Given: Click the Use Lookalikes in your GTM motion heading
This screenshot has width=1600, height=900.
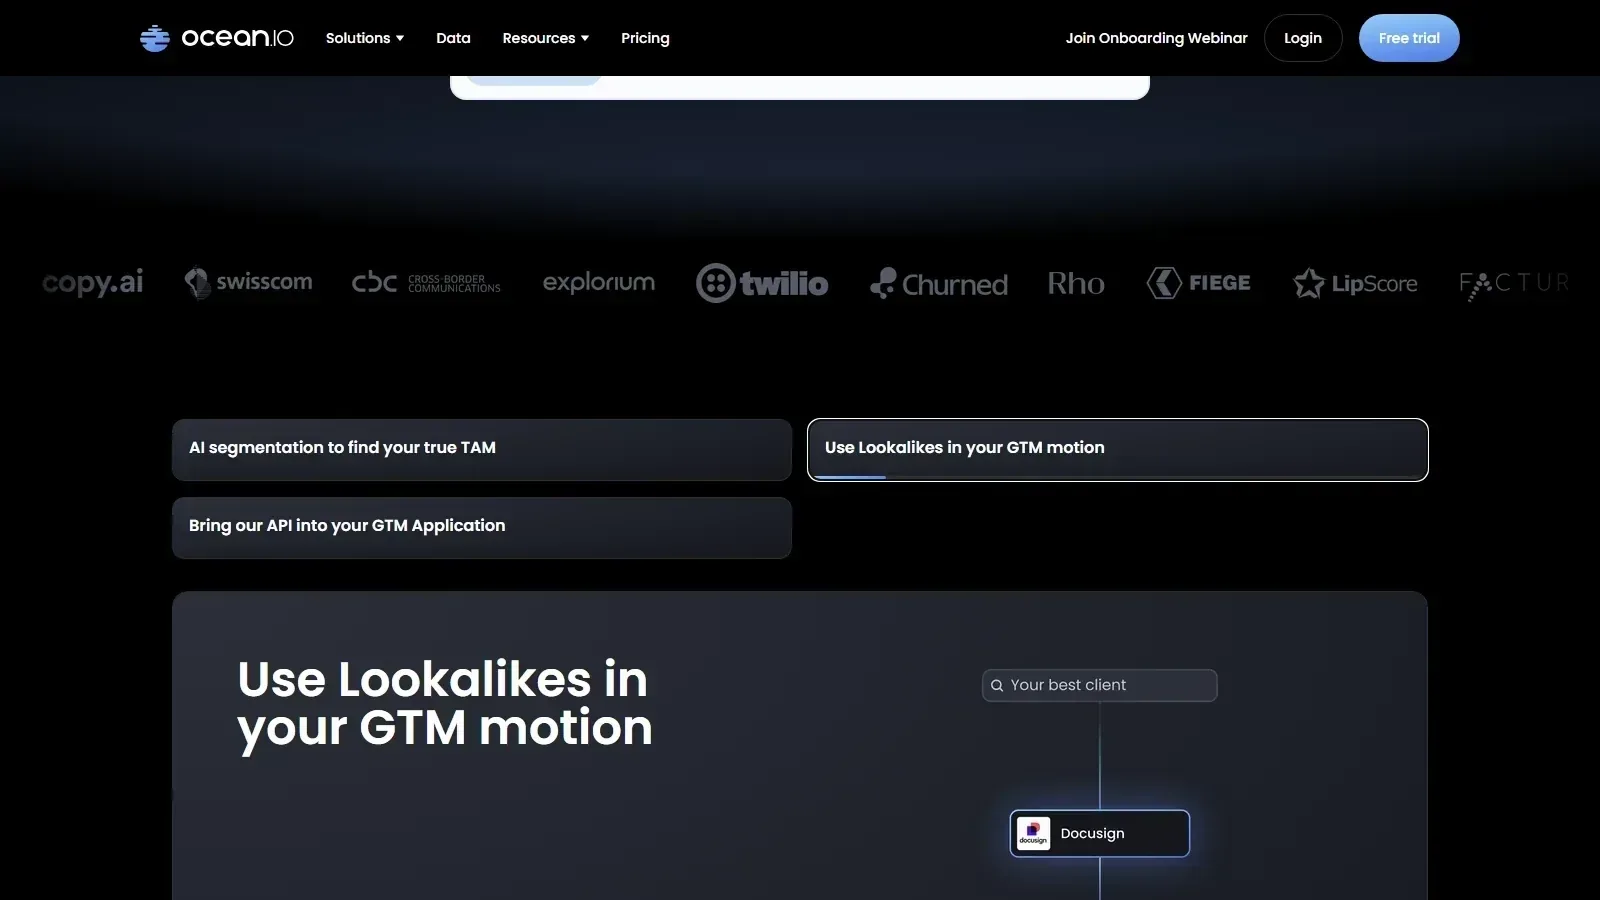Looking at the screenshot, I should click(445, 703).
